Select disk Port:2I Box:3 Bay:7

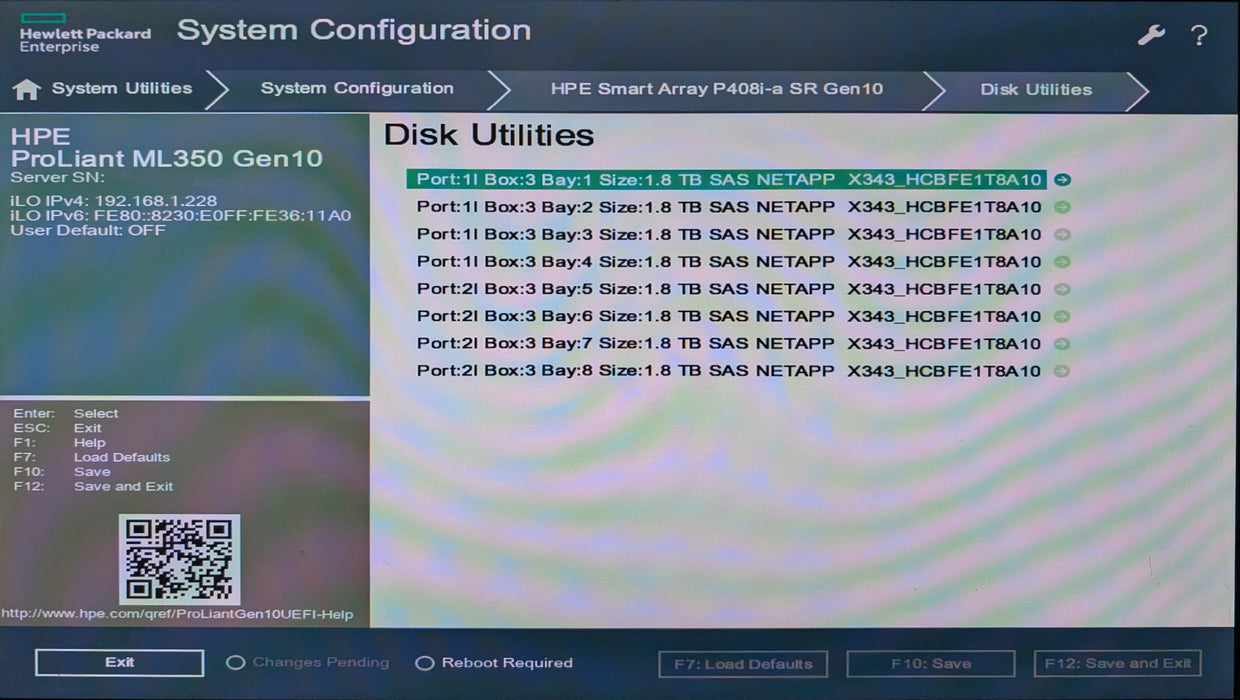(729, 344)
